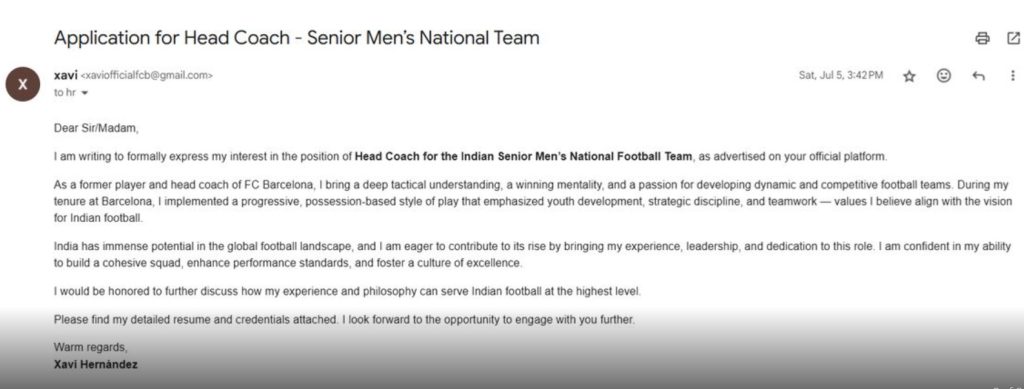Image resolution: width=1024 pixels, height=389 pixels.
Task: Click paragraph starting 'As a former player'
Action: pyautogui.click(x=533, y=202)
